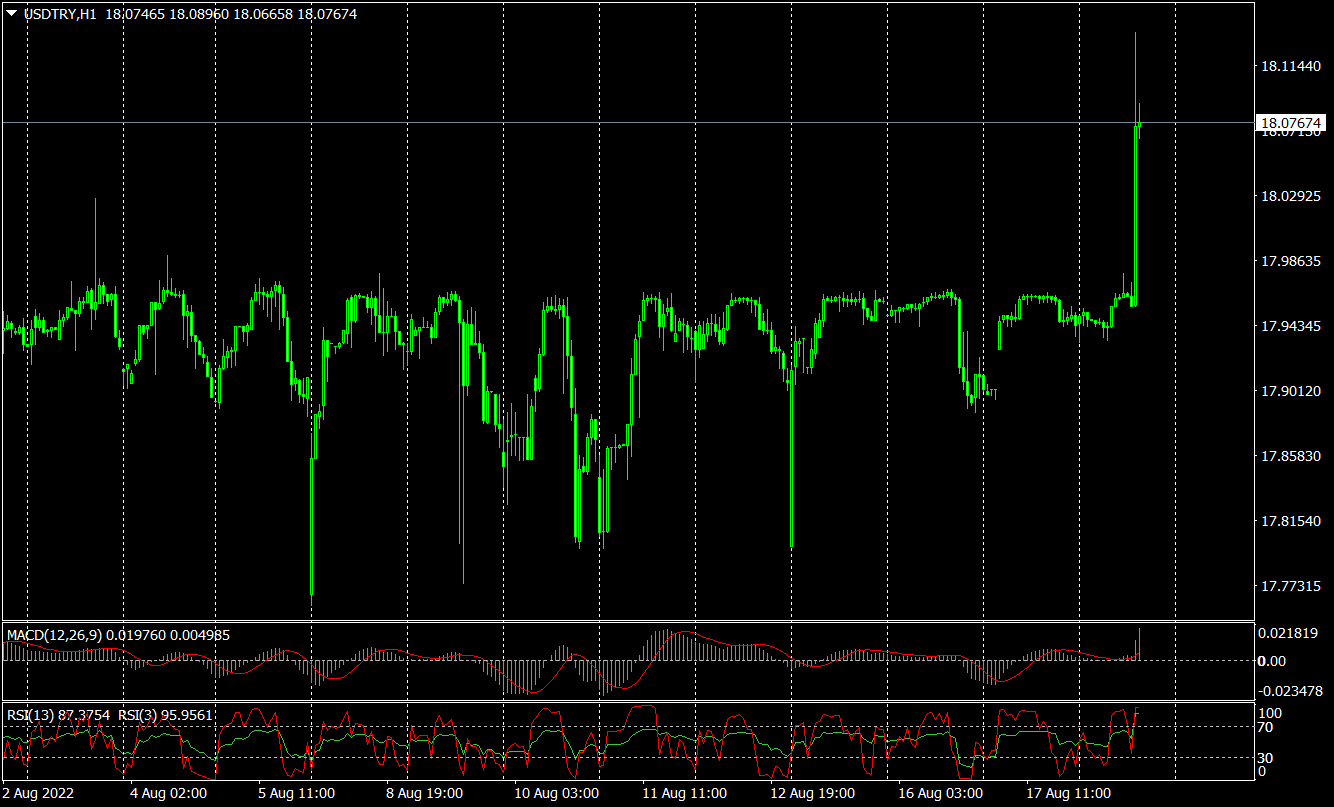Click the RSI level label 70
1334x807 pixels.
tap(1265, 728)
